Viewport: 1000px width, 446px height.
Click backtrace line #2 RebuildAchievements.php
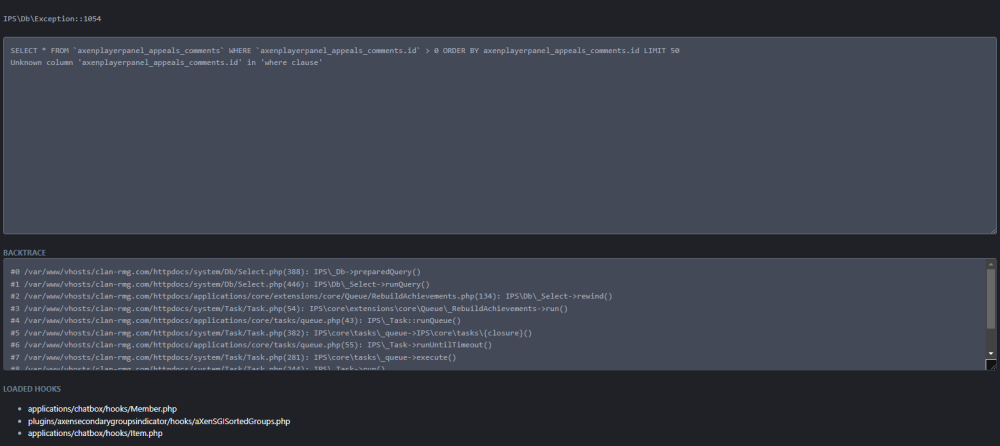tap(310, 296)
